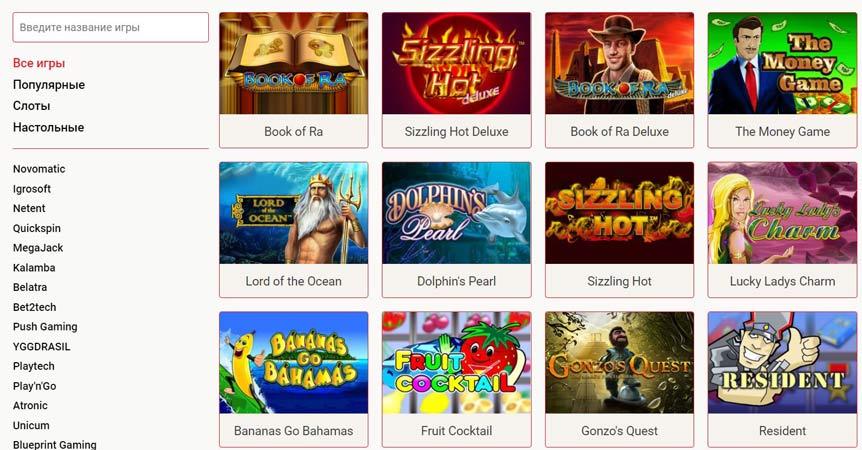Select the YGGDRASIL provider filter
The image size is (862, 450).
42,347
